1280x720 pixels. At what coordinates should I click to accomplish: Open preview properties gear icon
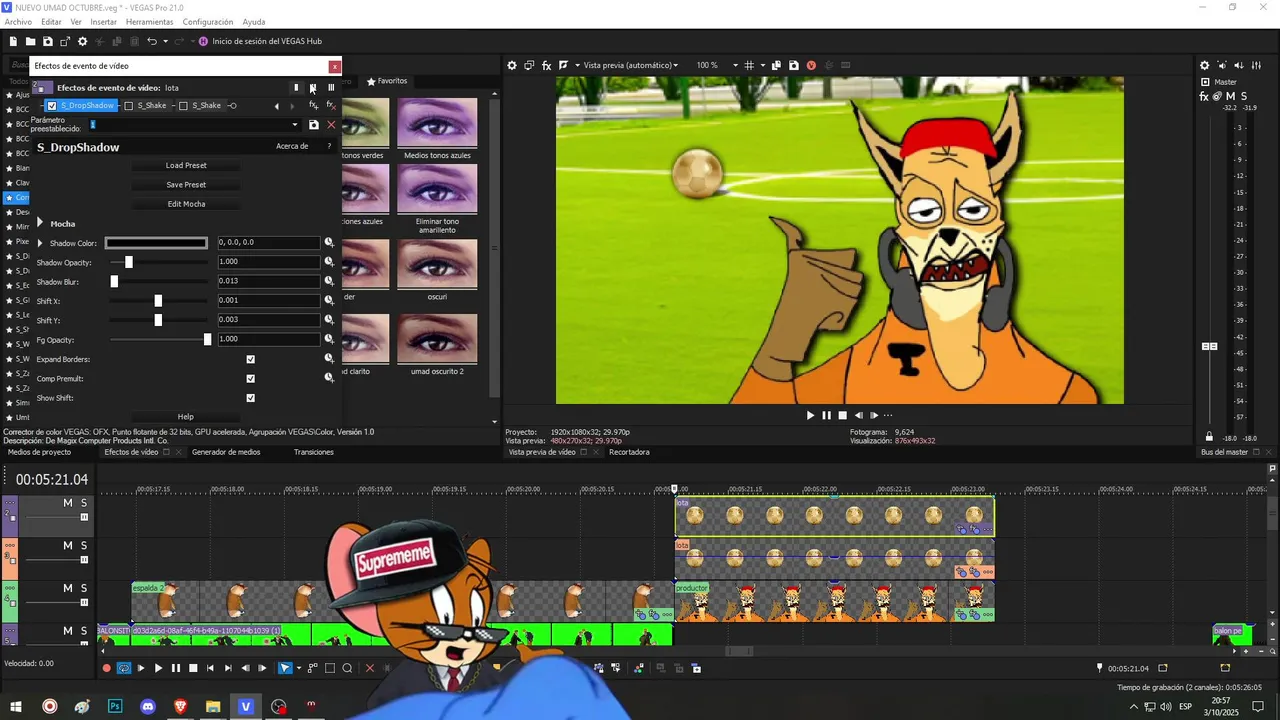click(x=512, y=65)
